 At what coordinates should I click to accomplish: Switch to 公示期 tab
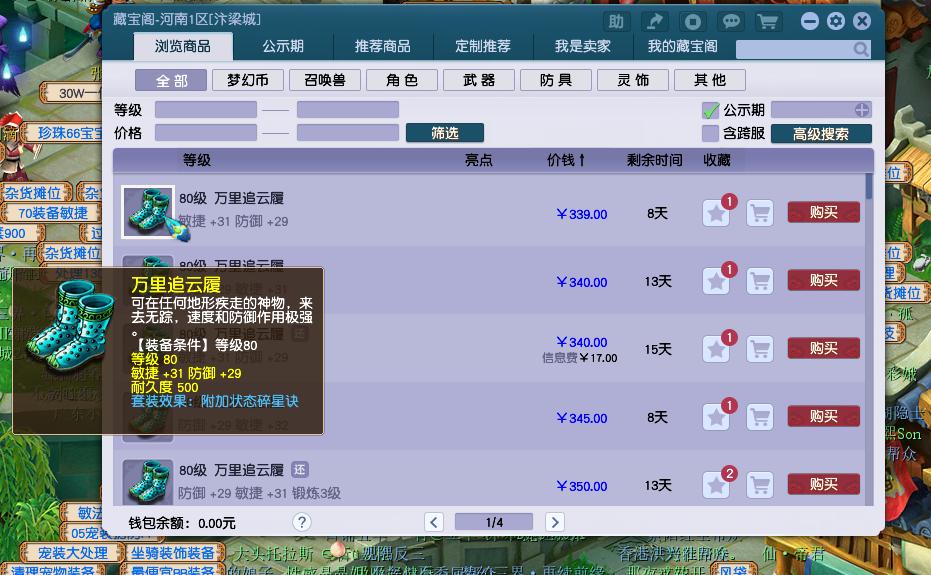(x=283, y=46)
